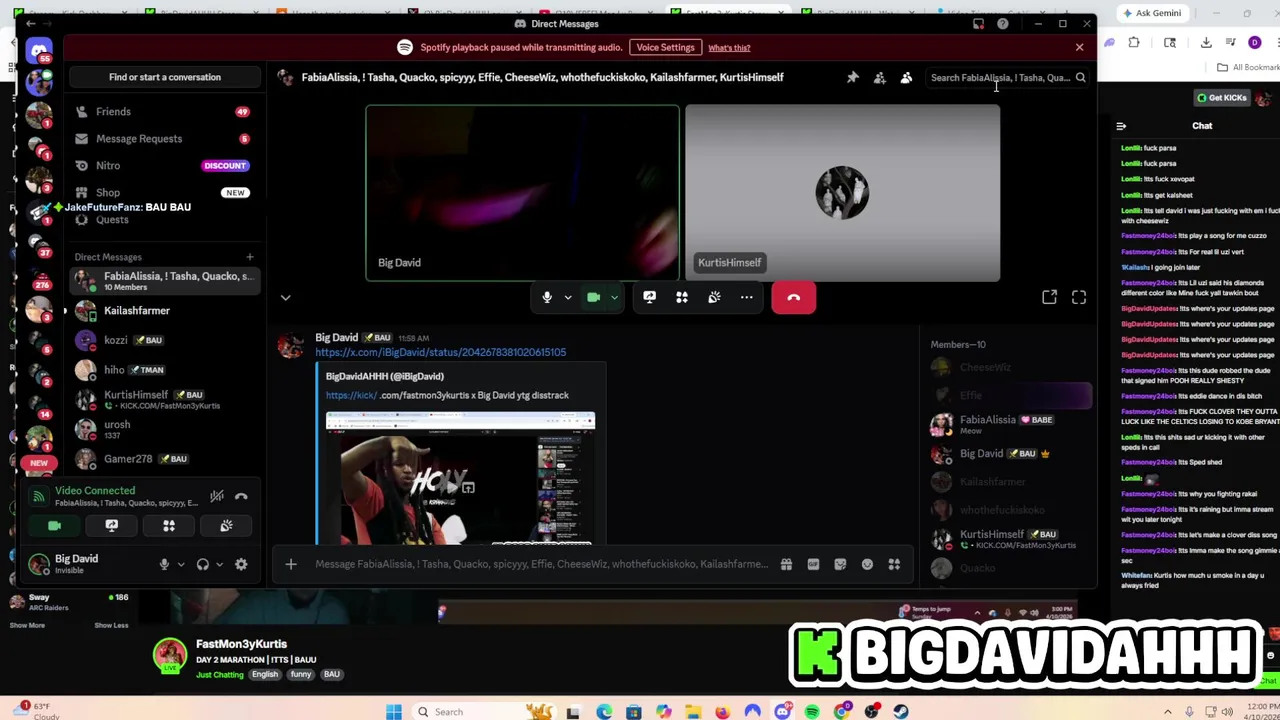Toggle camera button in voice panel
Screen dimensions: 1280x720
coord(54,526)
